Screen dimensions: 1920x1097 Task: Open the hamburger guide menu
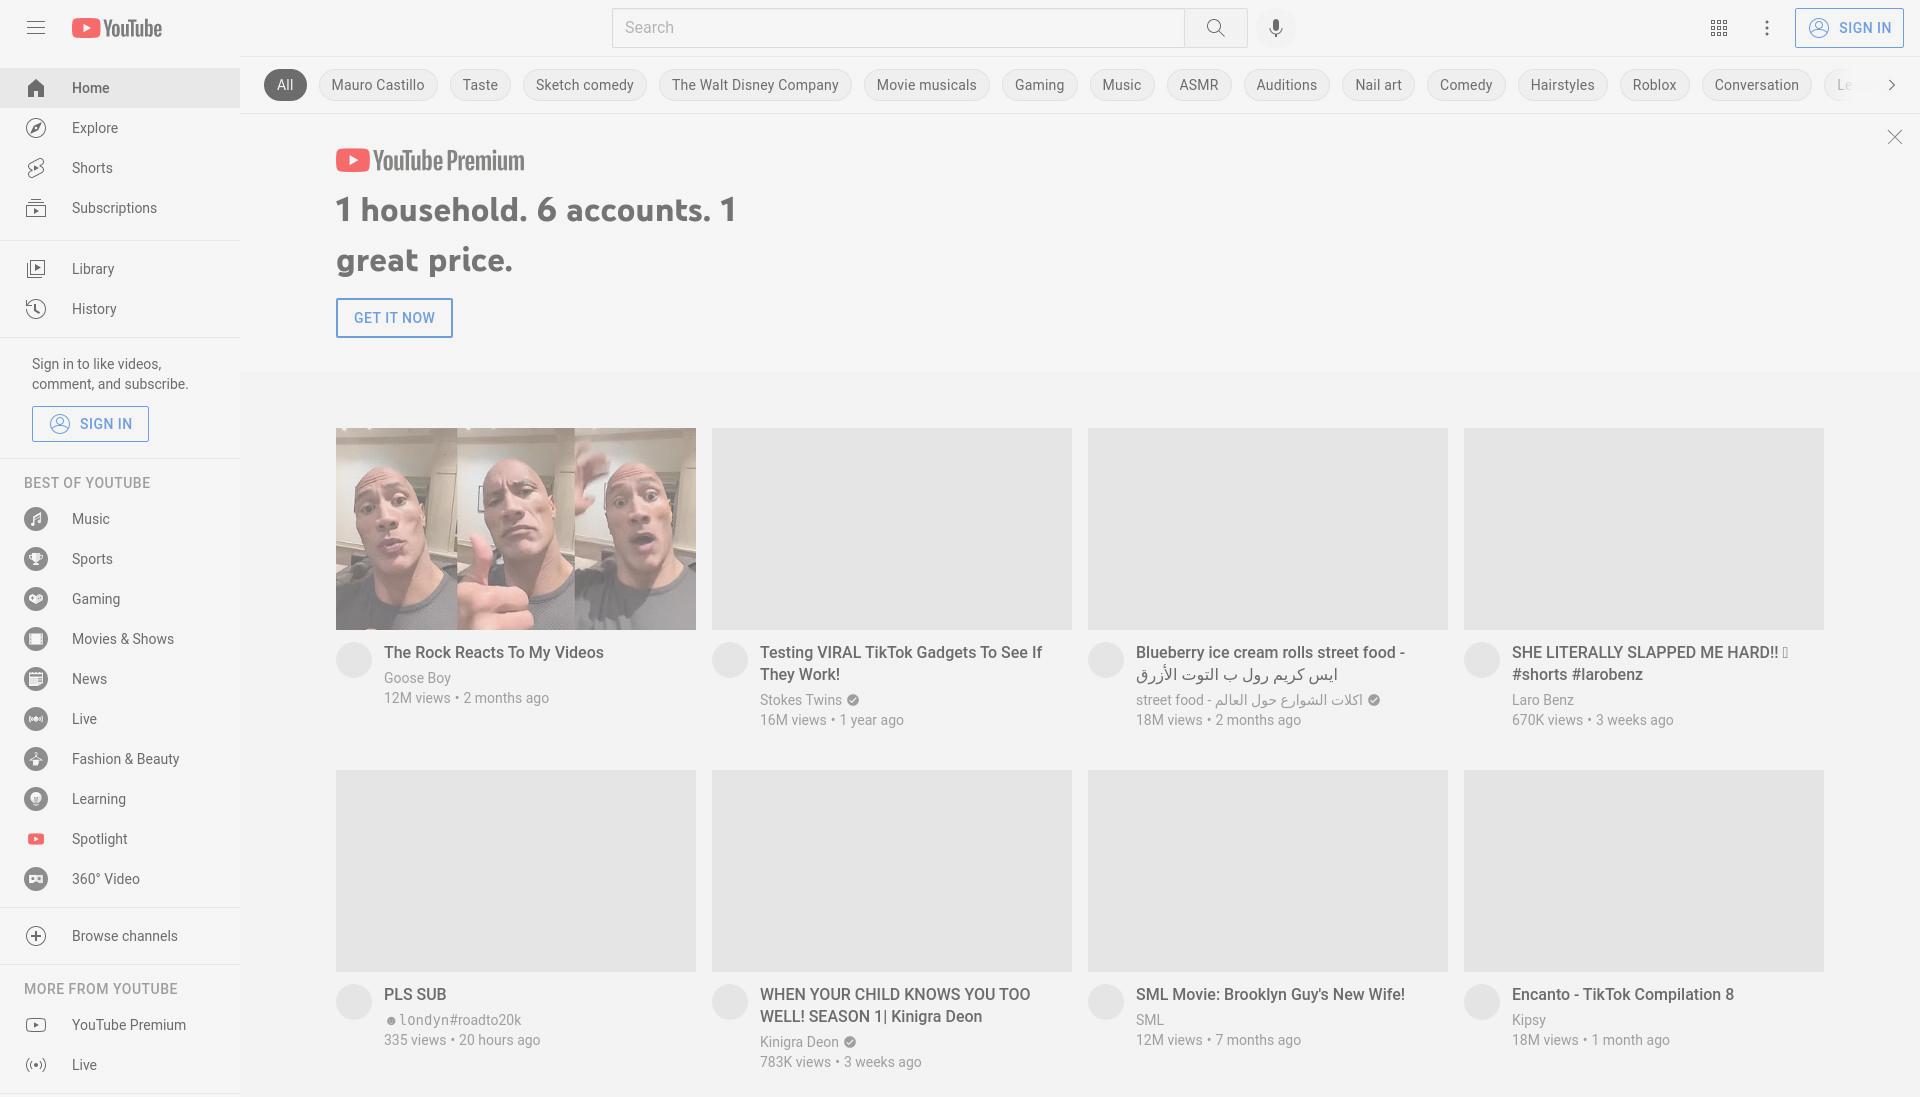click(x=36, y=28)
